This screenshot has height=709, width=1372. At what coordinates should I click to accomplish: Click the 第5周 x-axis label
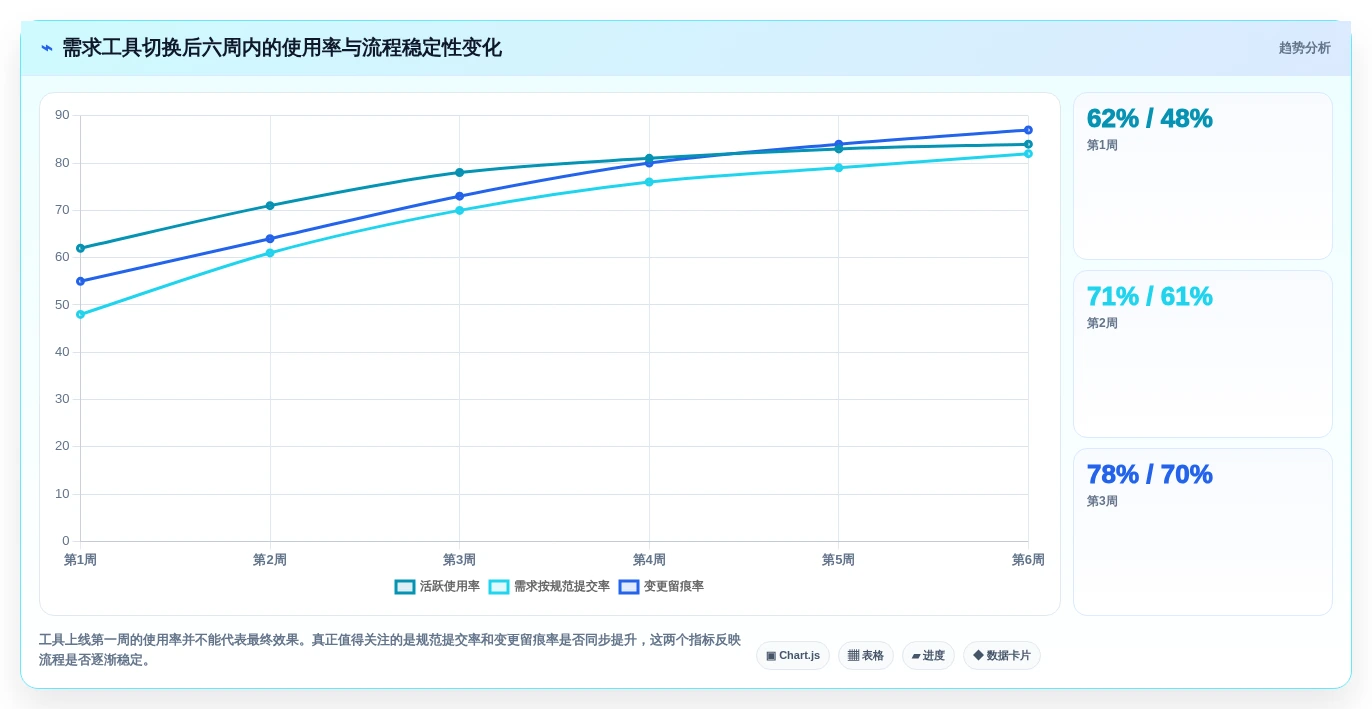tap(839, 560)
